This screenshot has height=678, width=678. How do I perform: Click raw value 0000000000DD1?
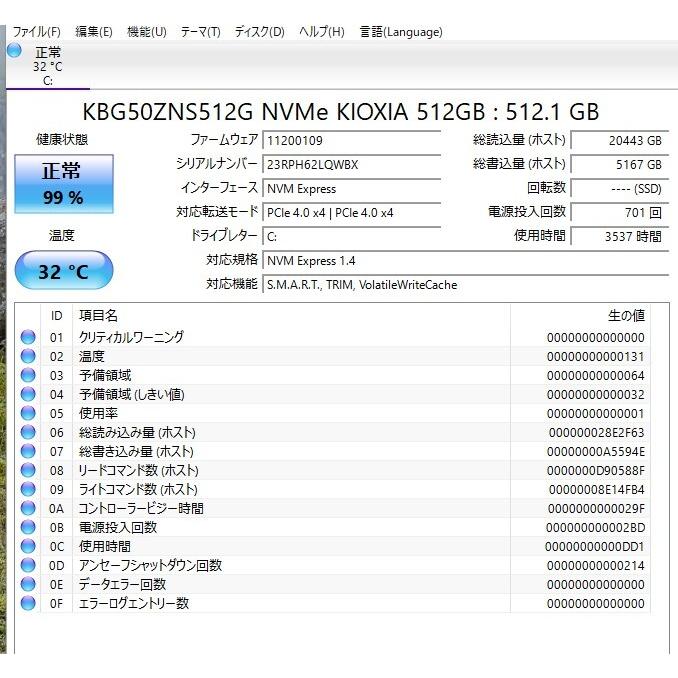[x=595, y=547]
